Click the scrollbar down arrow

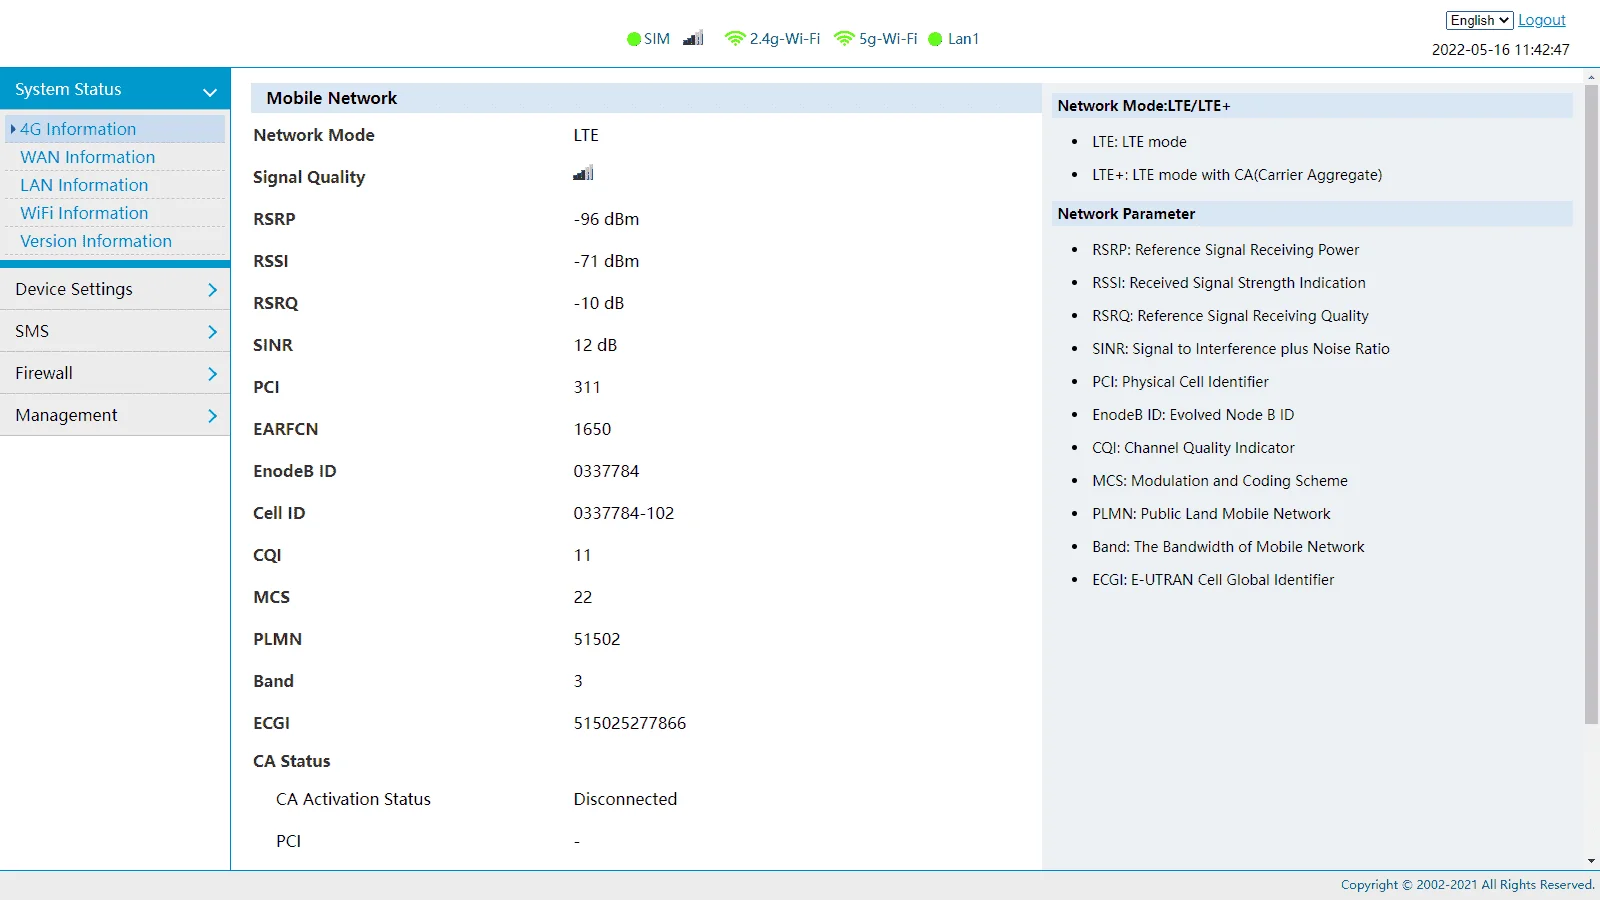point(1591,861)
